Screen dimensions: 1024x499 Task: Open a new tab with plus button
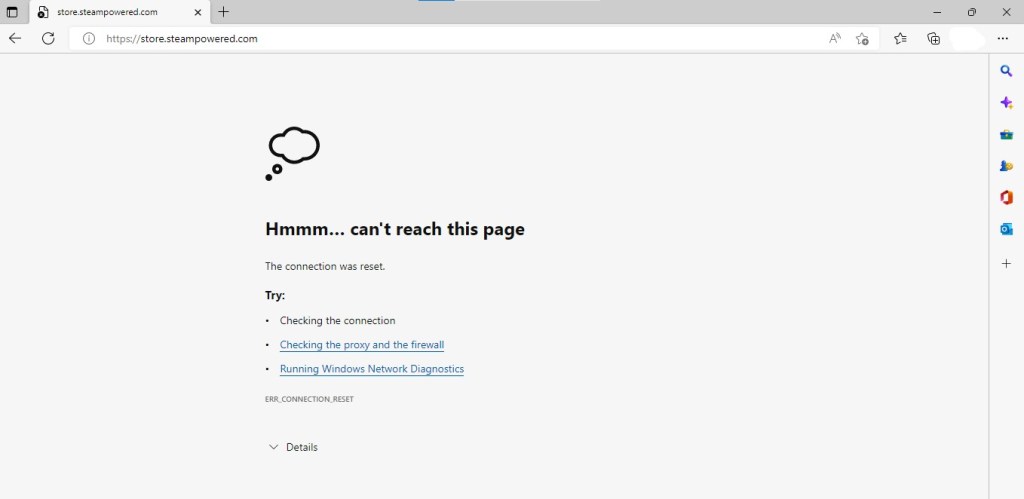point(223,12)
